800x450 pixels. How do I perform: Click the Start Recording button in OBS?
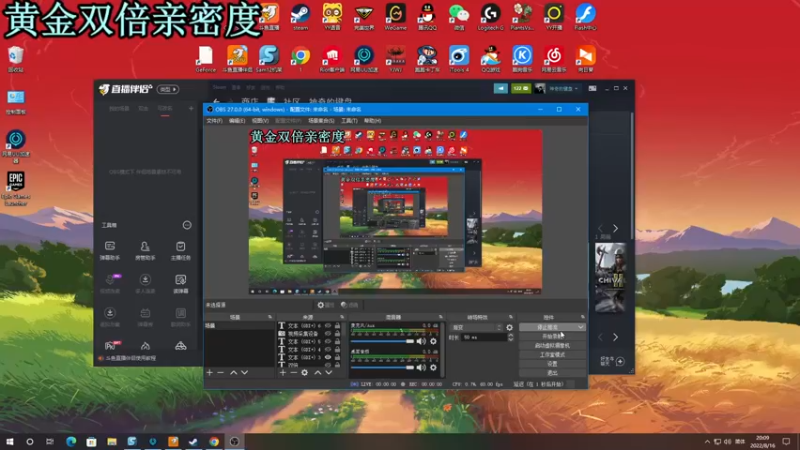(552, 336)
